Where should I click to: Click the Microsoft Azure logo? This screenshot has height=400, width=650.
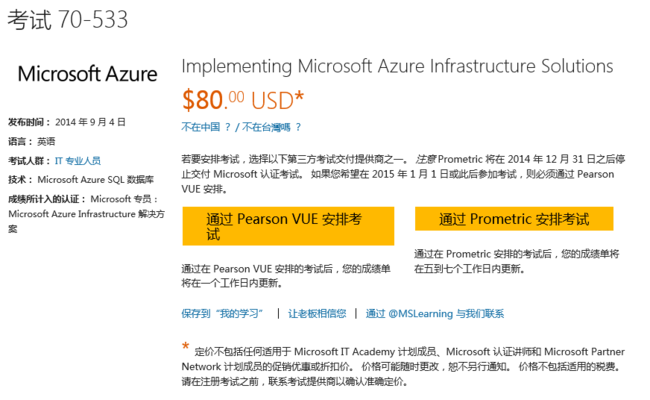pyautogui.click(x=87, y=74)
